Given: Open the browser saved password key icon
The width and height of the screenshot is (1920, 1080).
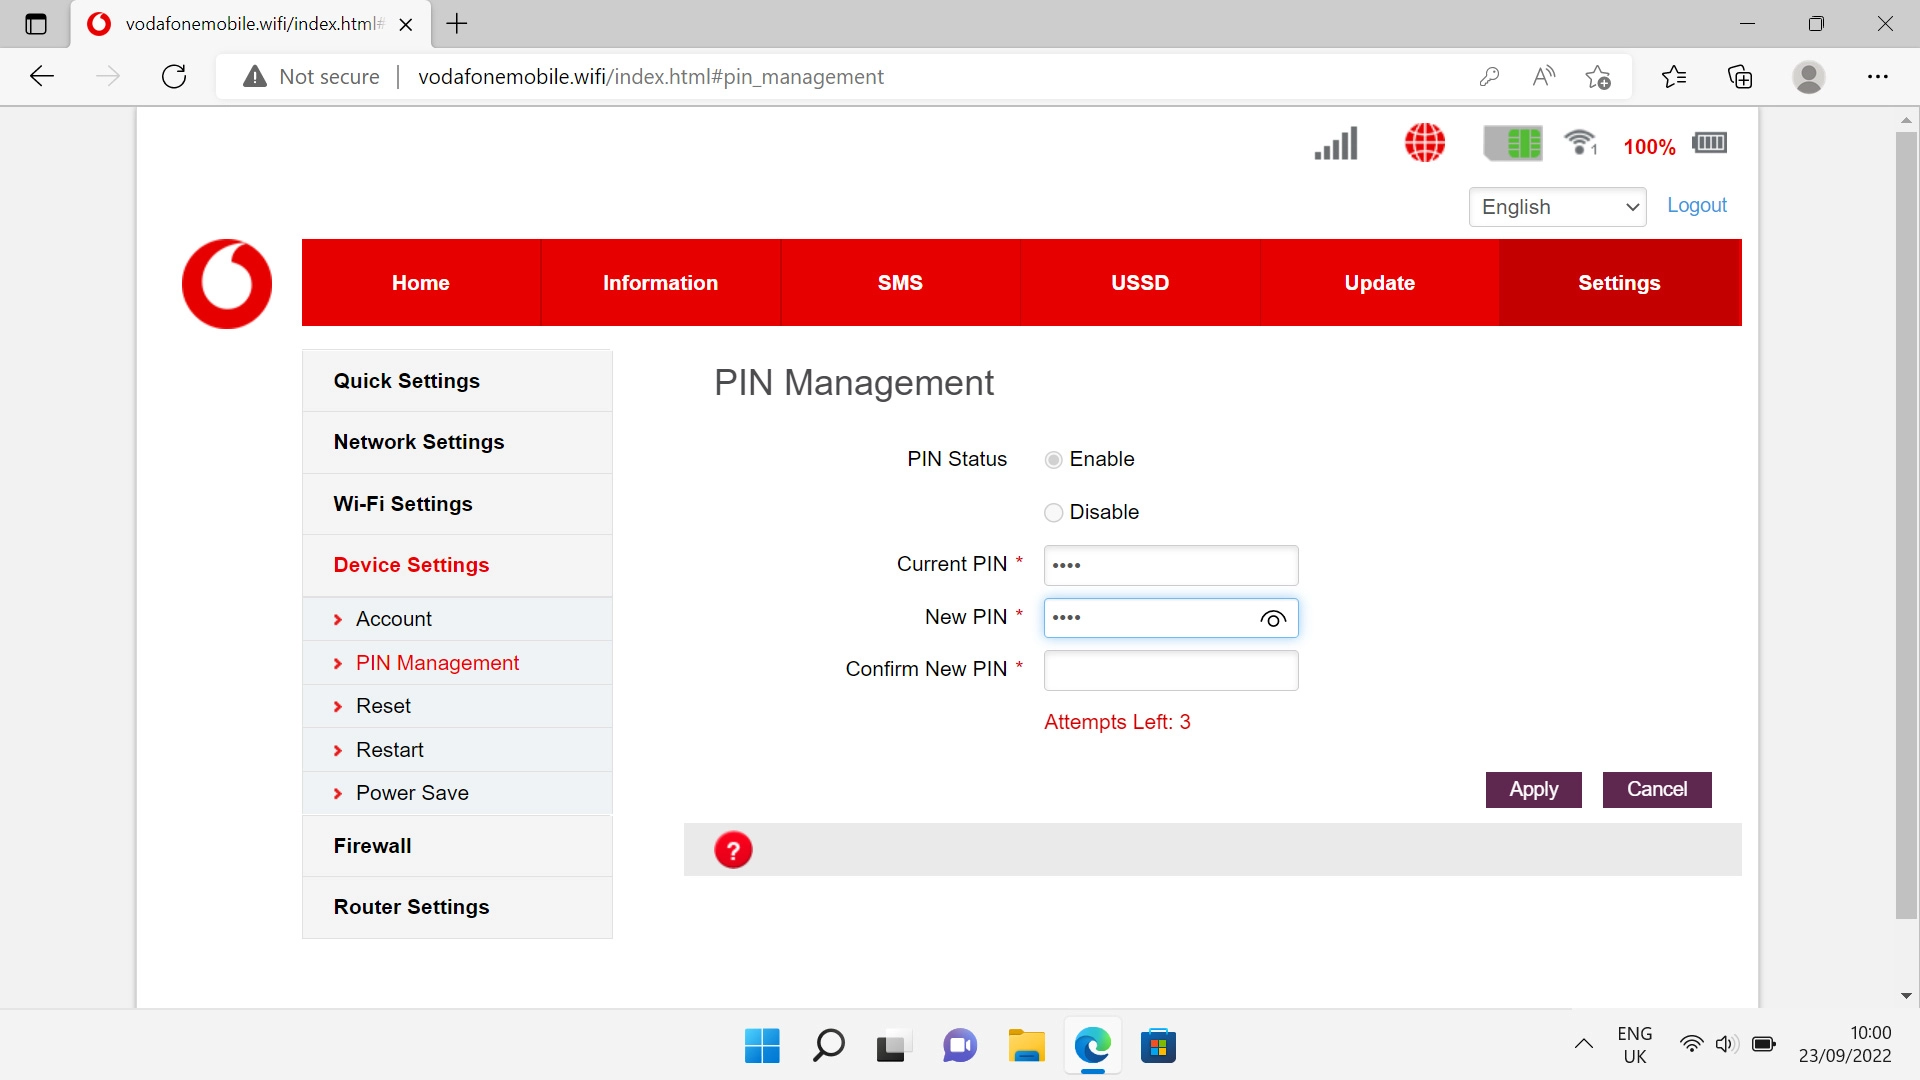Looking at the screenshot, I should 1489,77.
